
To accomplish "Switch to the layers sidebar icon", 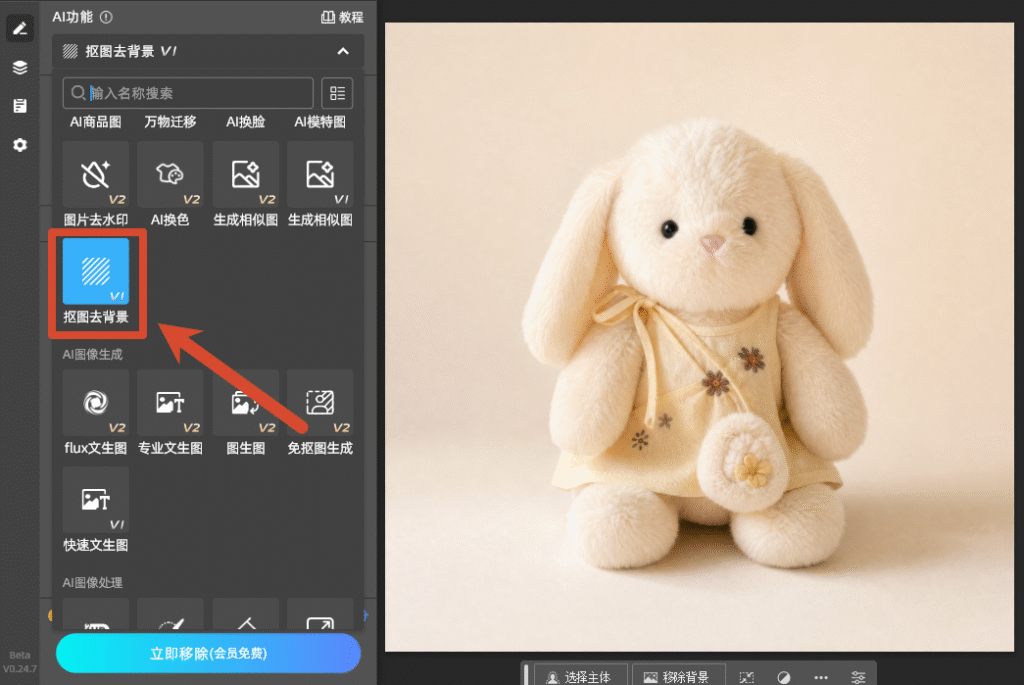I will (20, 67).
